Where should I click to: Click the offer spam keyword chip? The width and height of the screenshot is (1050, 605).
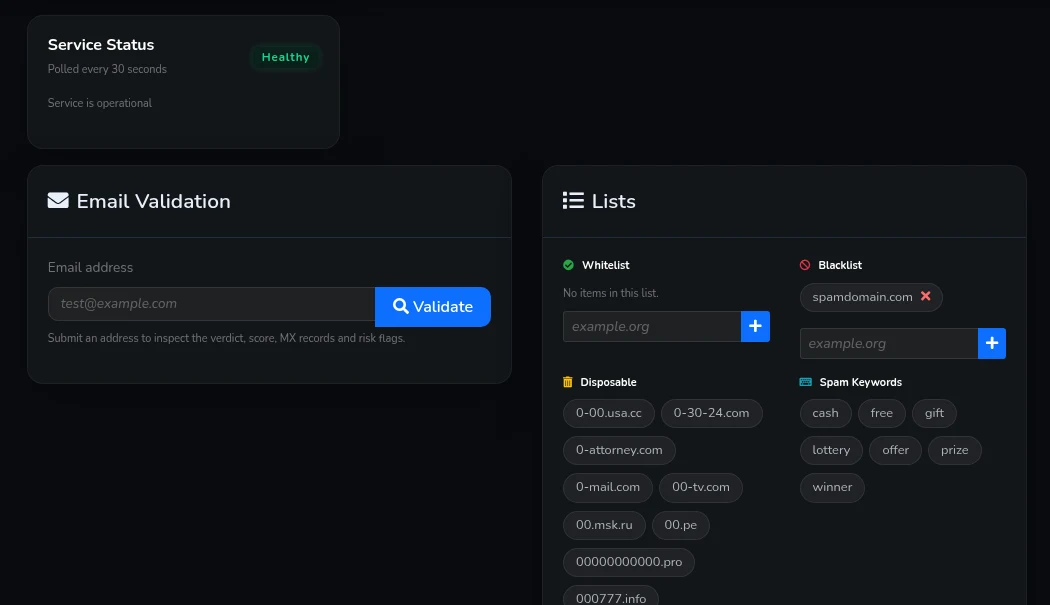click(x=895, y=450)
